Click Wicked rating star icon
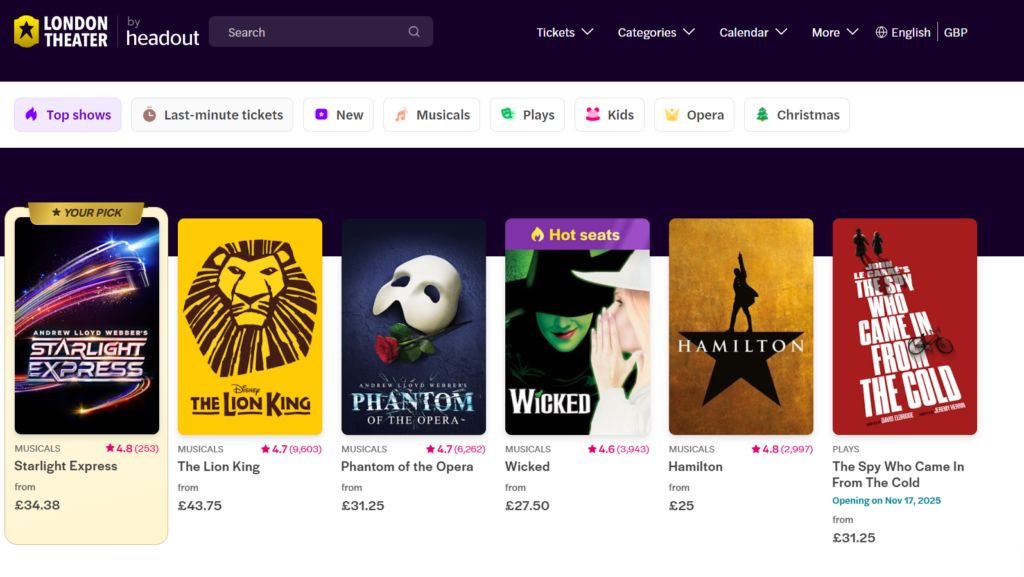This screenshot has width=1024, height=577. coord(592,449)
